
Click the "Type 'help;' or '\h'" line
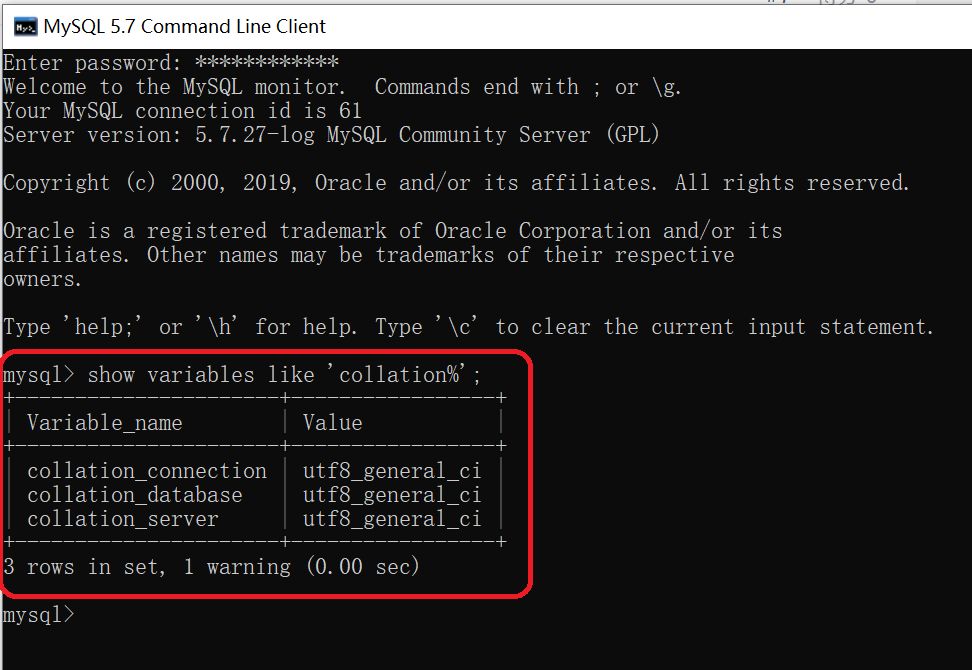click(x=468, y=327)
